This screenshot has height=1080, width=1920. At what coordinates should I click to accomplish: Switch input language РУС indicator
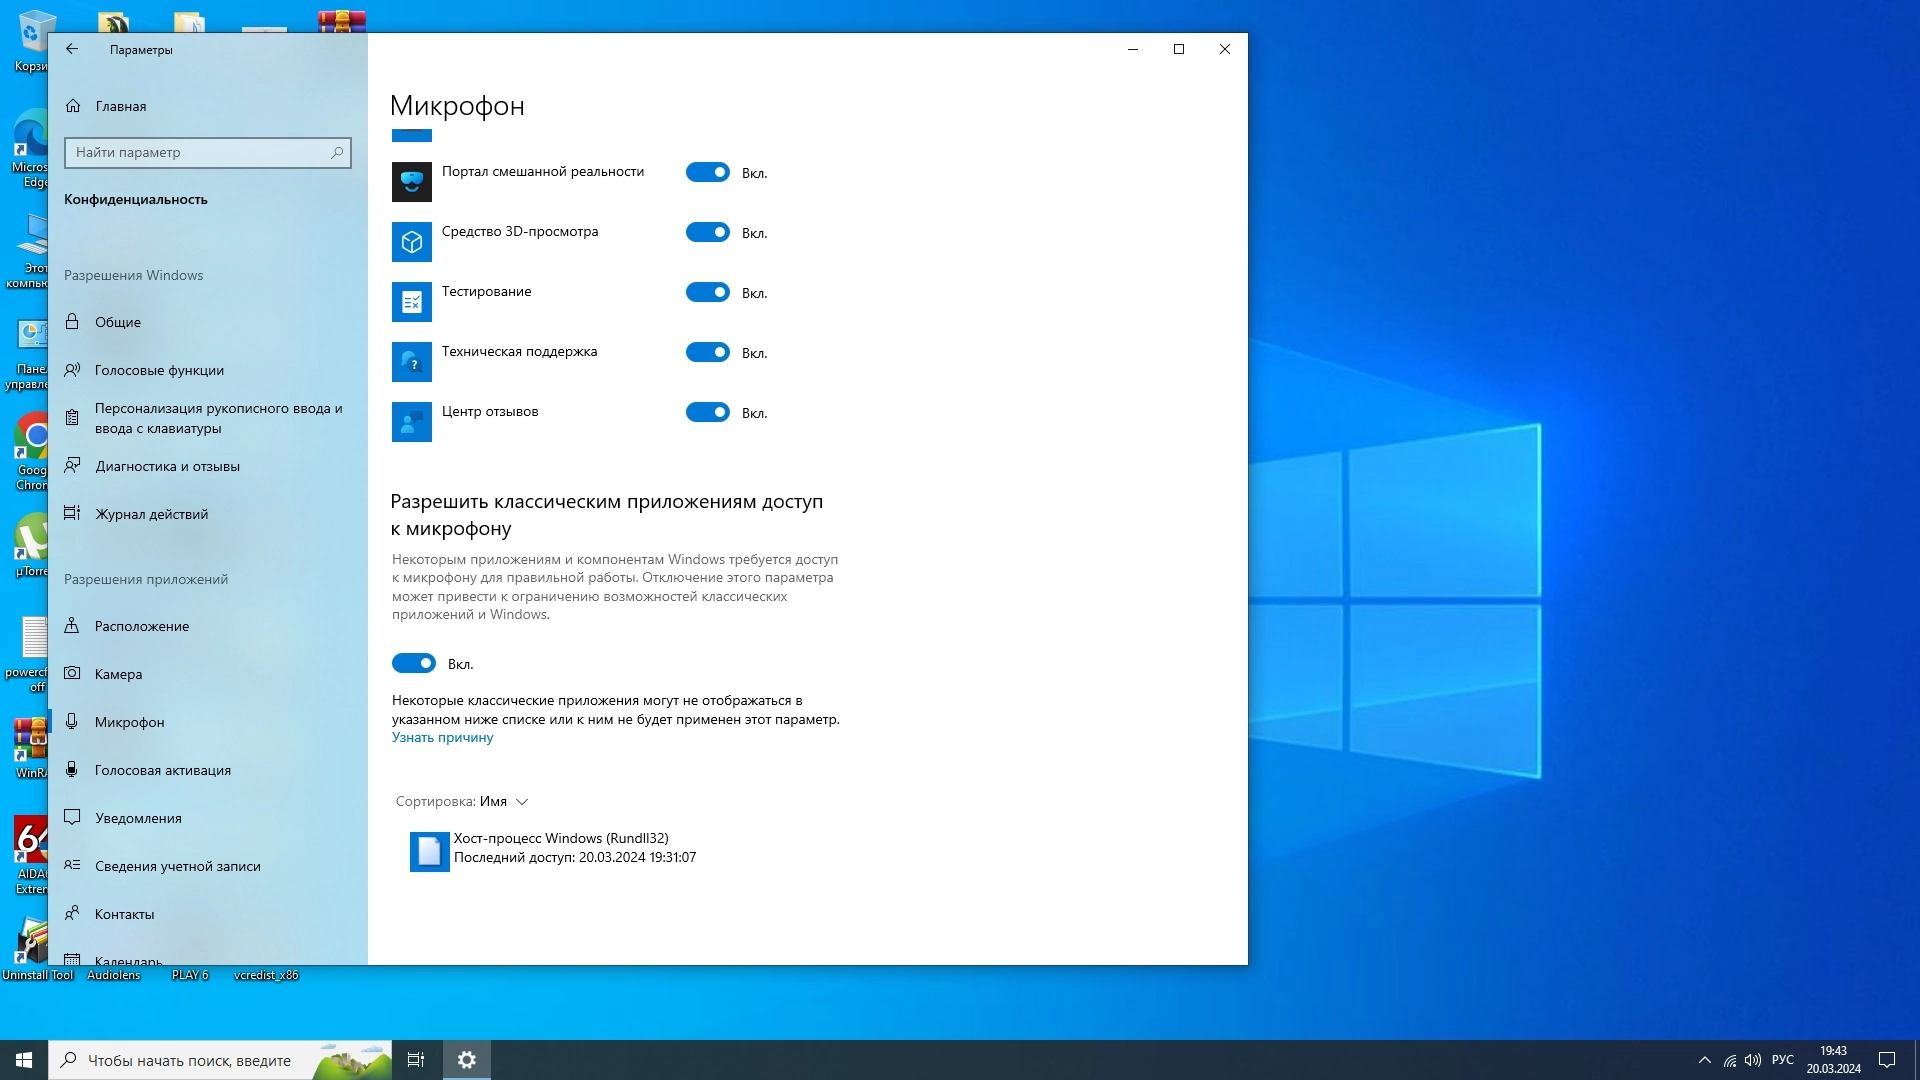pyautogui.click(x=1783, y=1060)
